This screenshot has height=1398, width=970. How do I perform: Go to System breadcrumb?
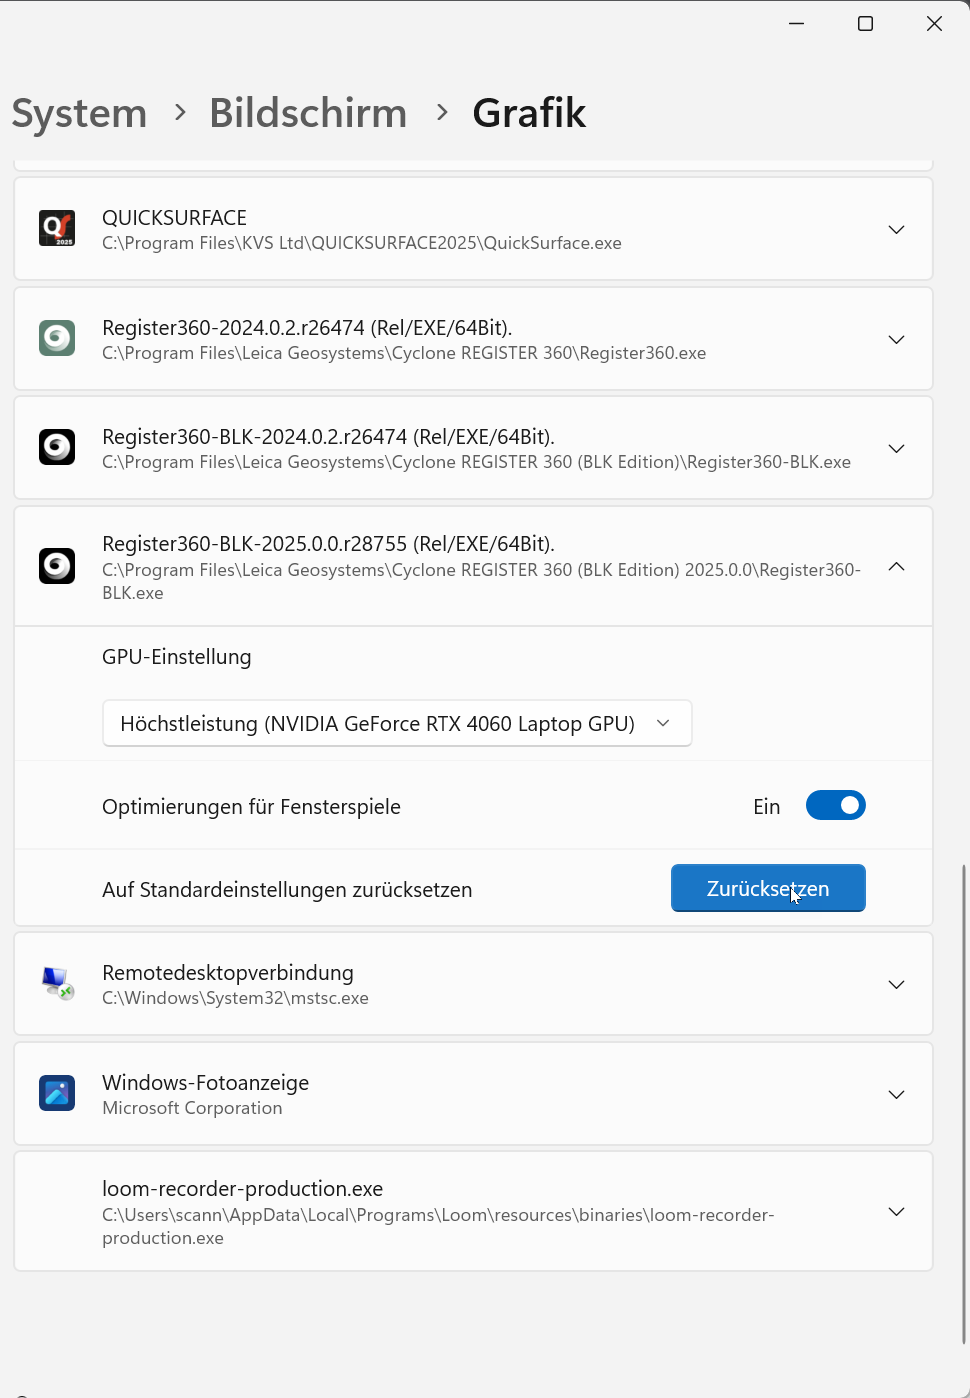79,113
